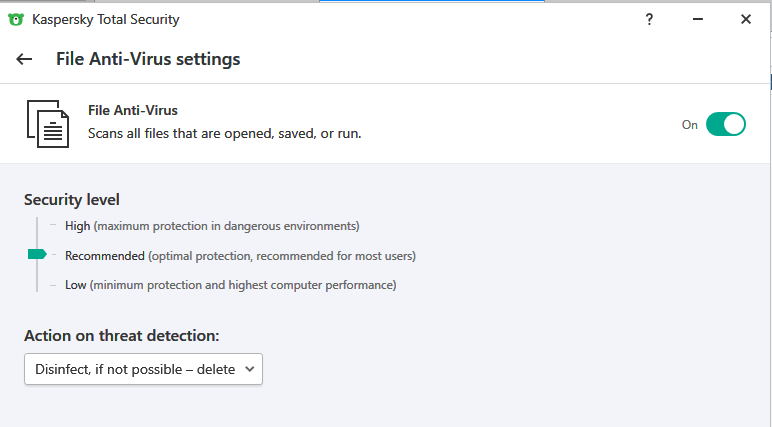The height and width of the screenshot is (427, 772).
Task: Click the File Anti-Virus documents icon
Action: click(x=47, y=123)
